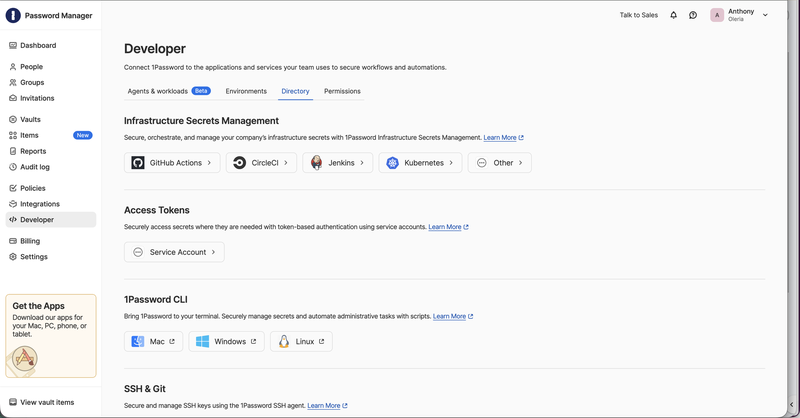The height and width of the screenshot is (418, 800).
Task: Click the Beta badge on Agents tab
Action: tap(201, 91)
